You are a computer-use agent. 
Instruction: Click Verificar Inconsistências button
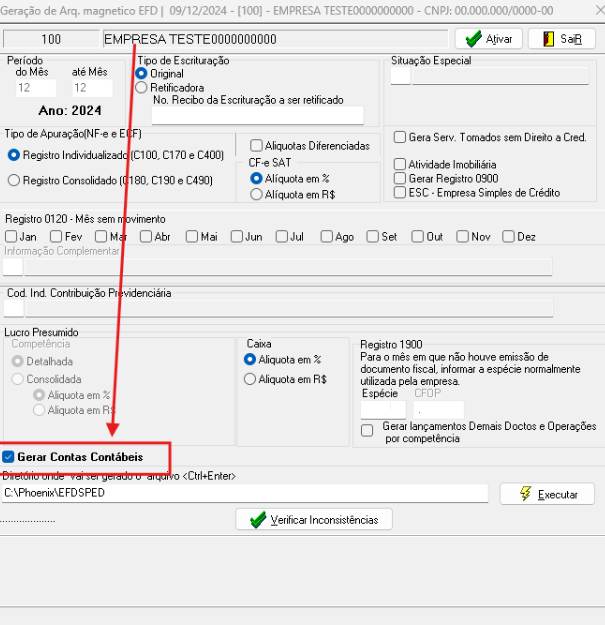click(x=314, y=519)
